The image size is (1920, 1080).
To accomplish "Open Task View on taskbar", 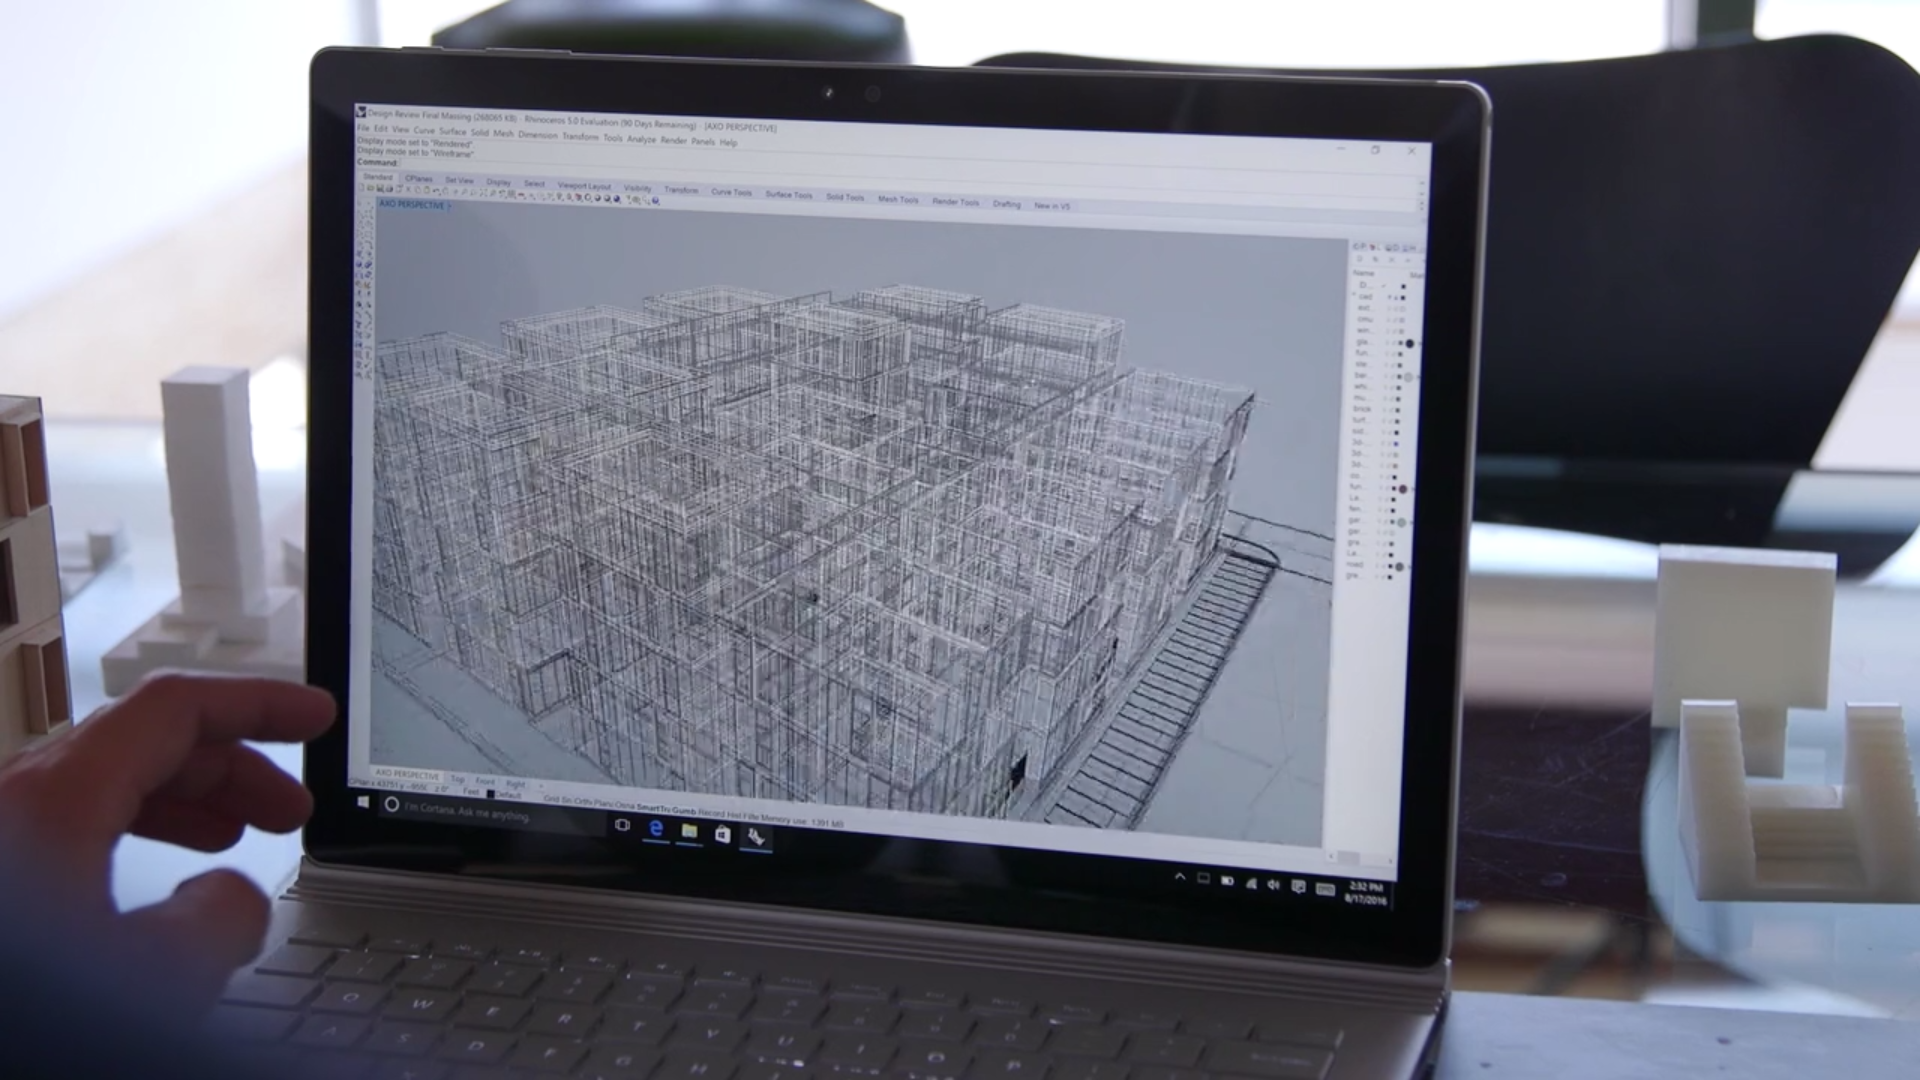I will 622,825.
